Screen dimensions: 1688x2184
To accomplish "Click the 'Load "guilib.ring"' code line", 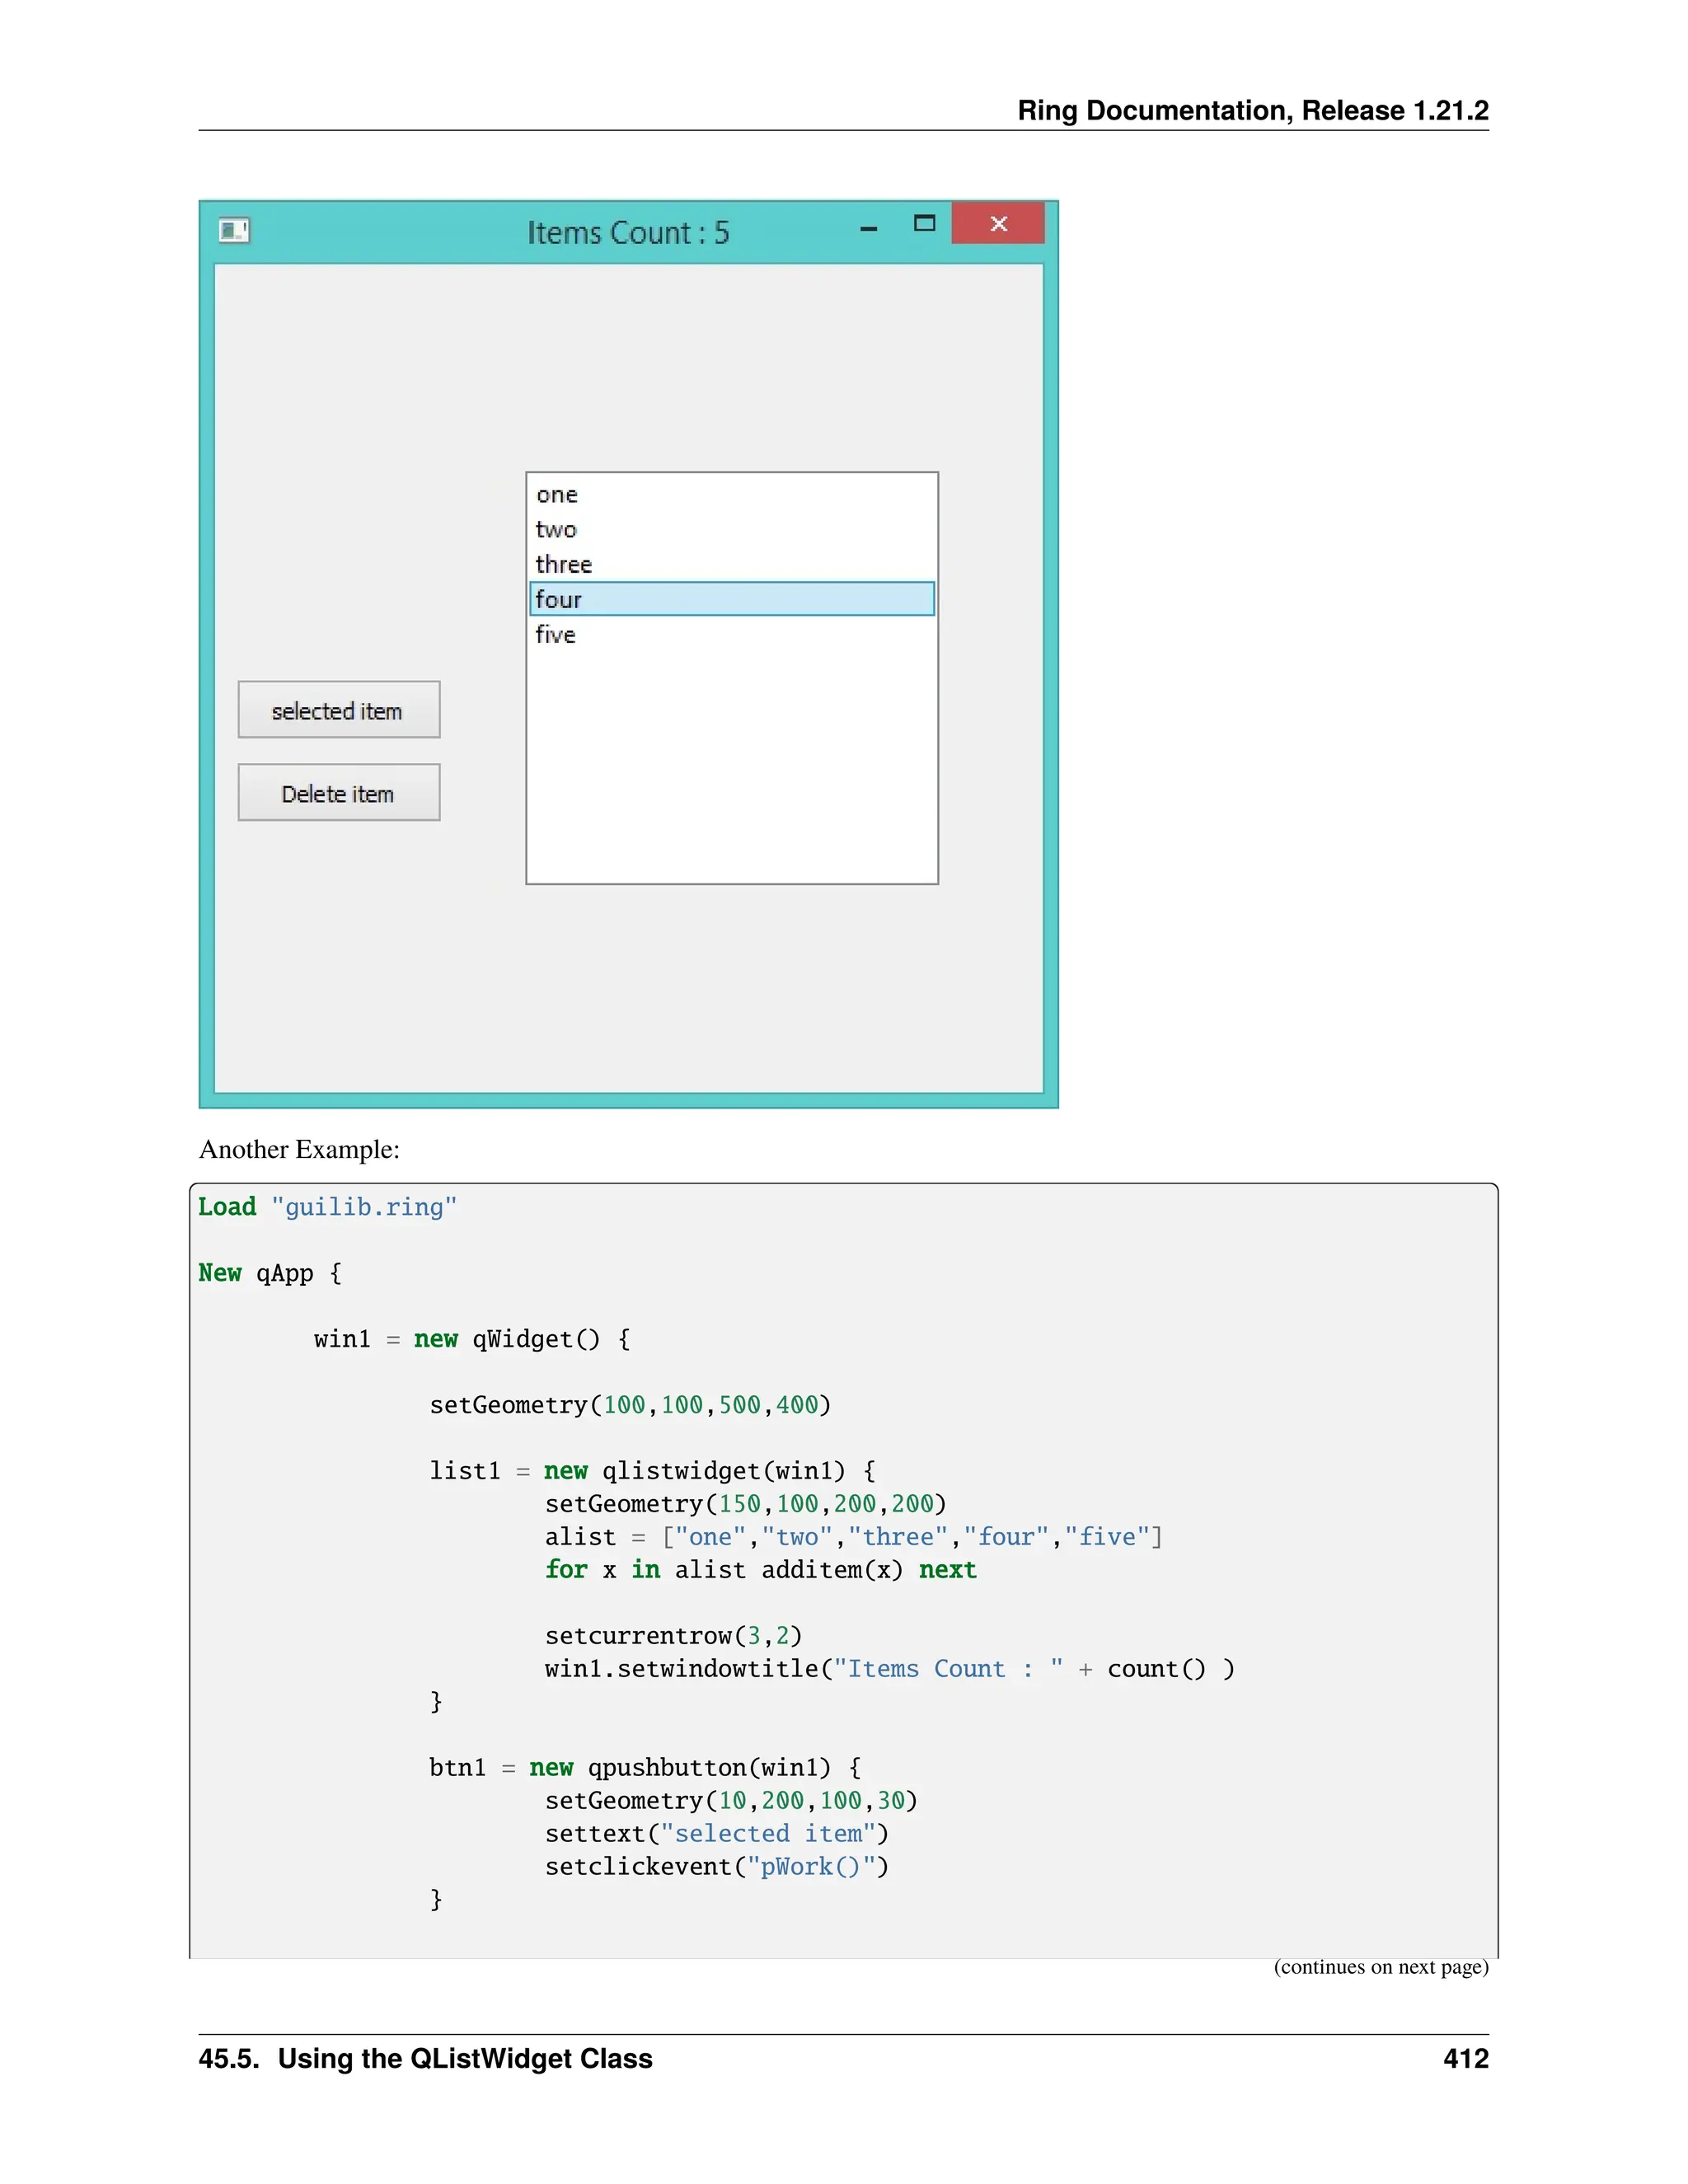I will pos(327,1207).
